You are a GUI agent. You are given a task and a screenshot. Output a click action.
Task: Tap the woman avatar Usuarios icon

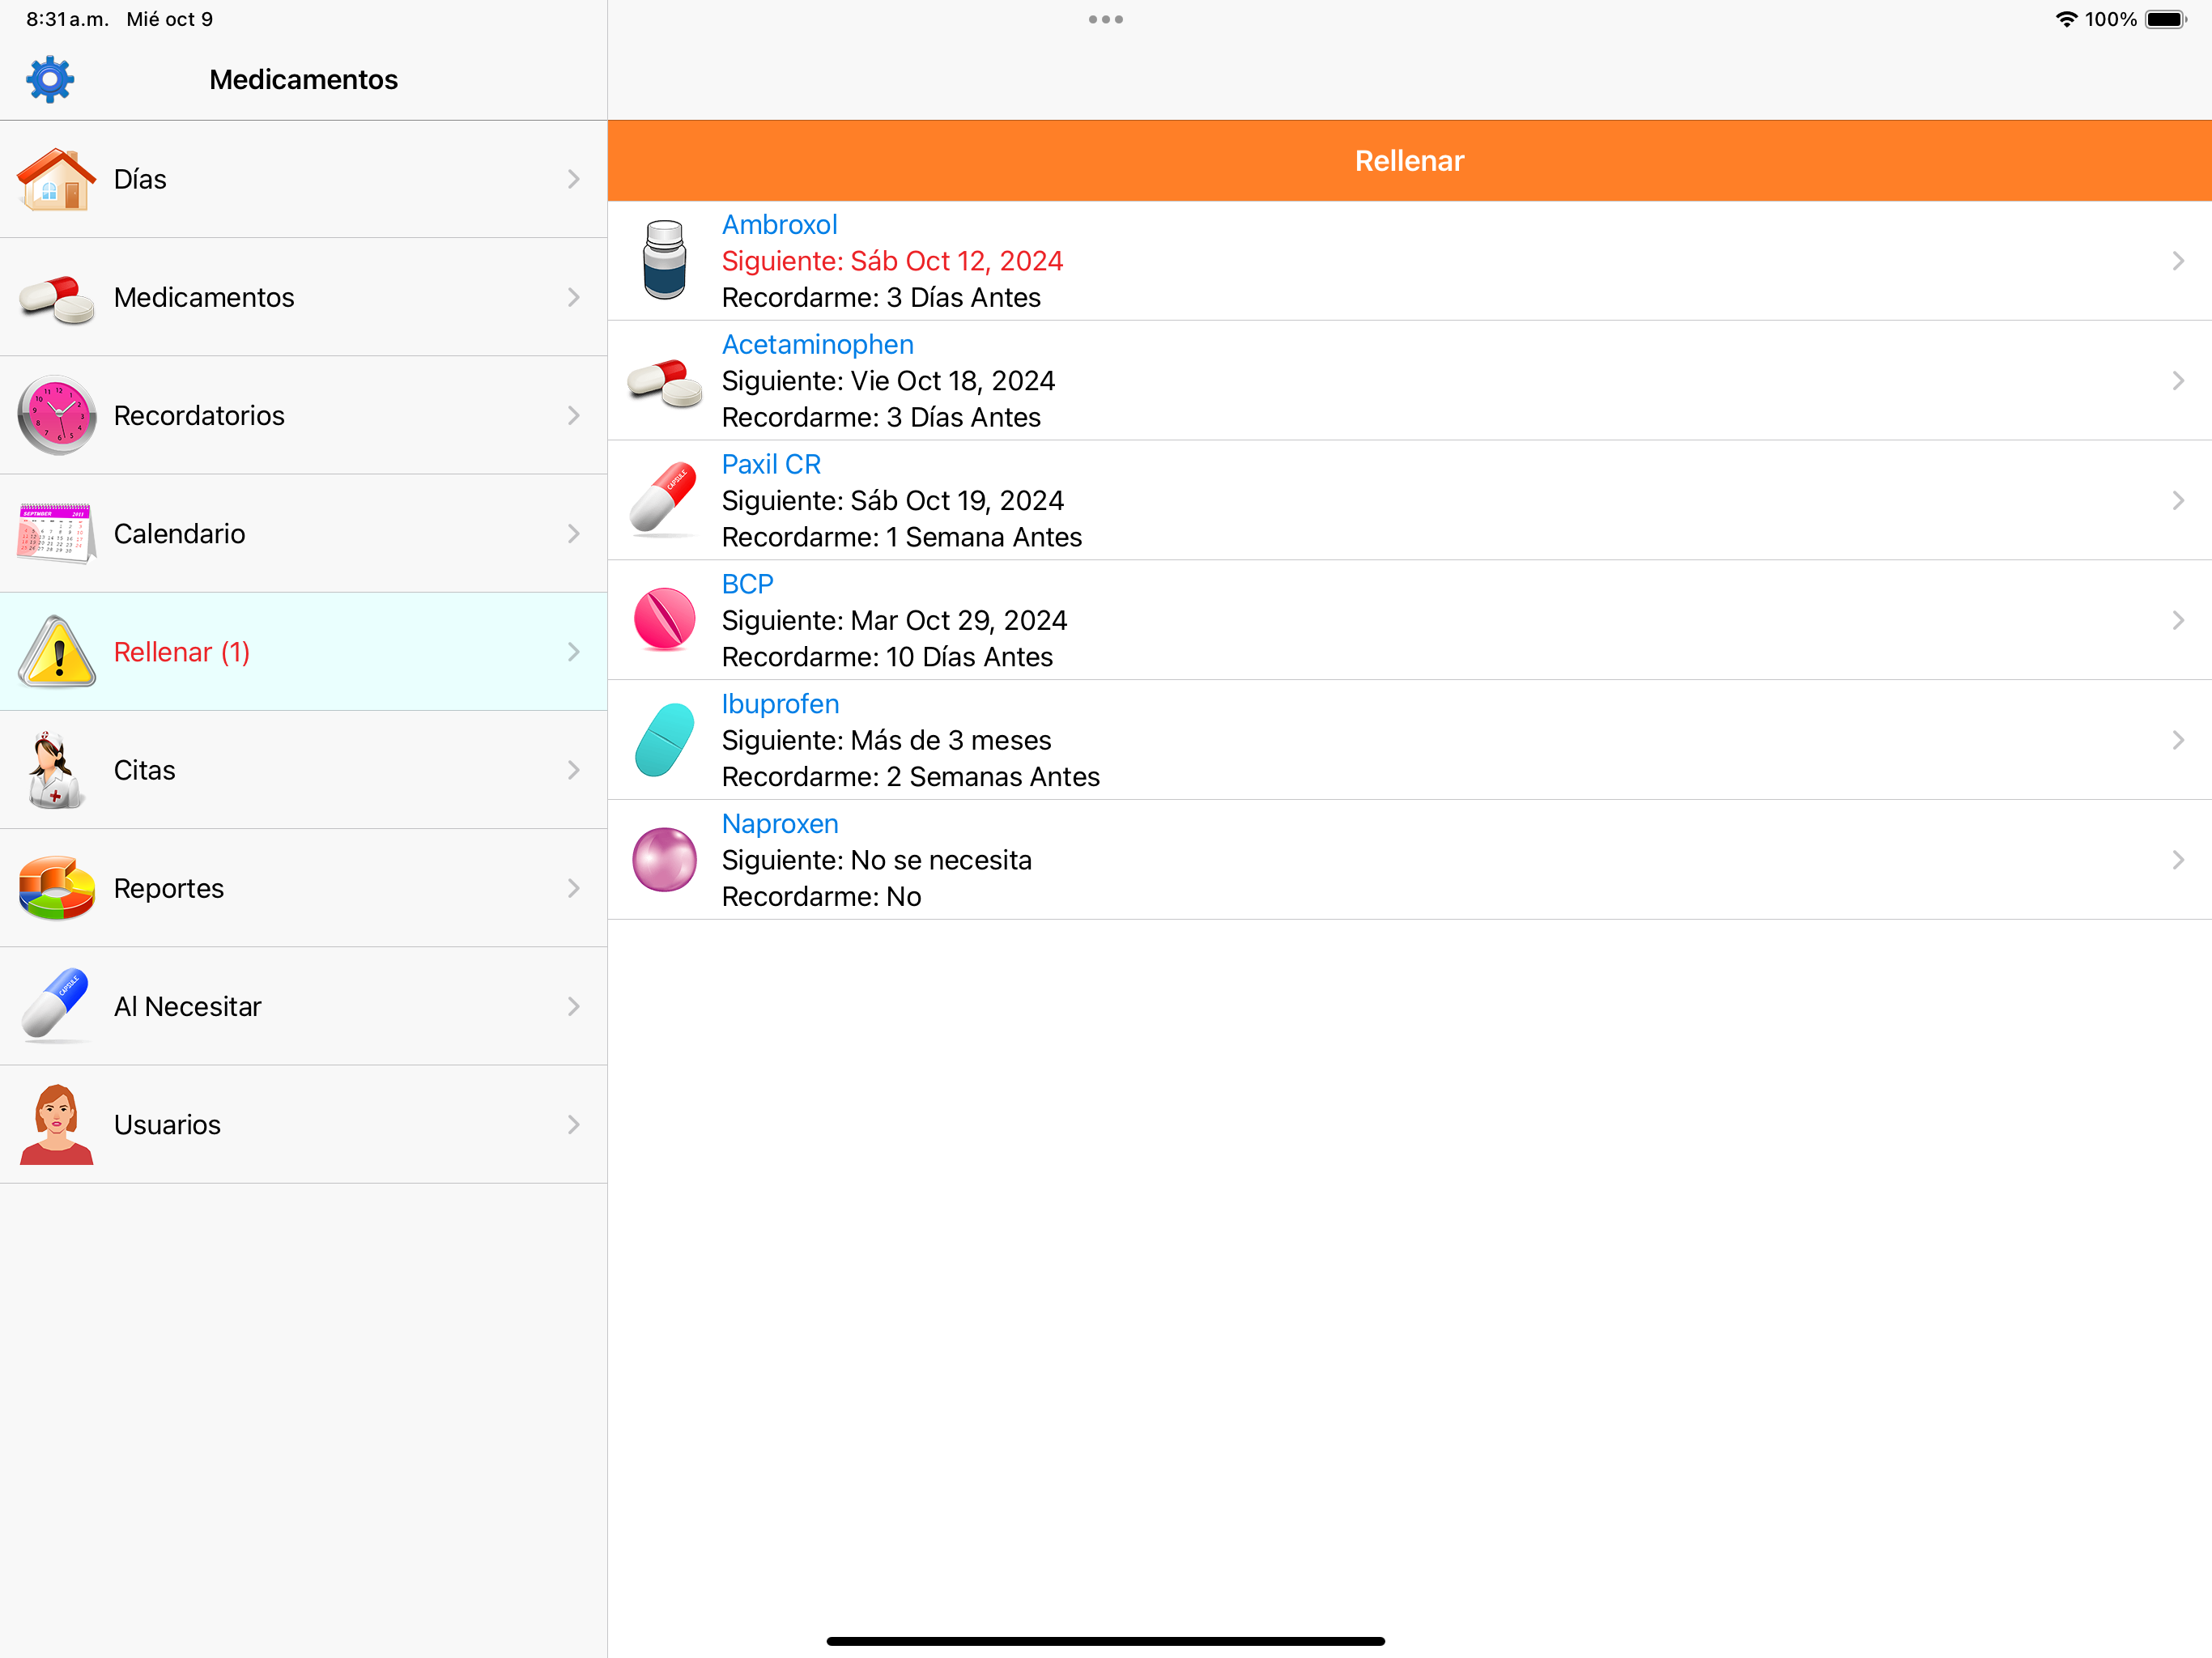(56, 1124)
